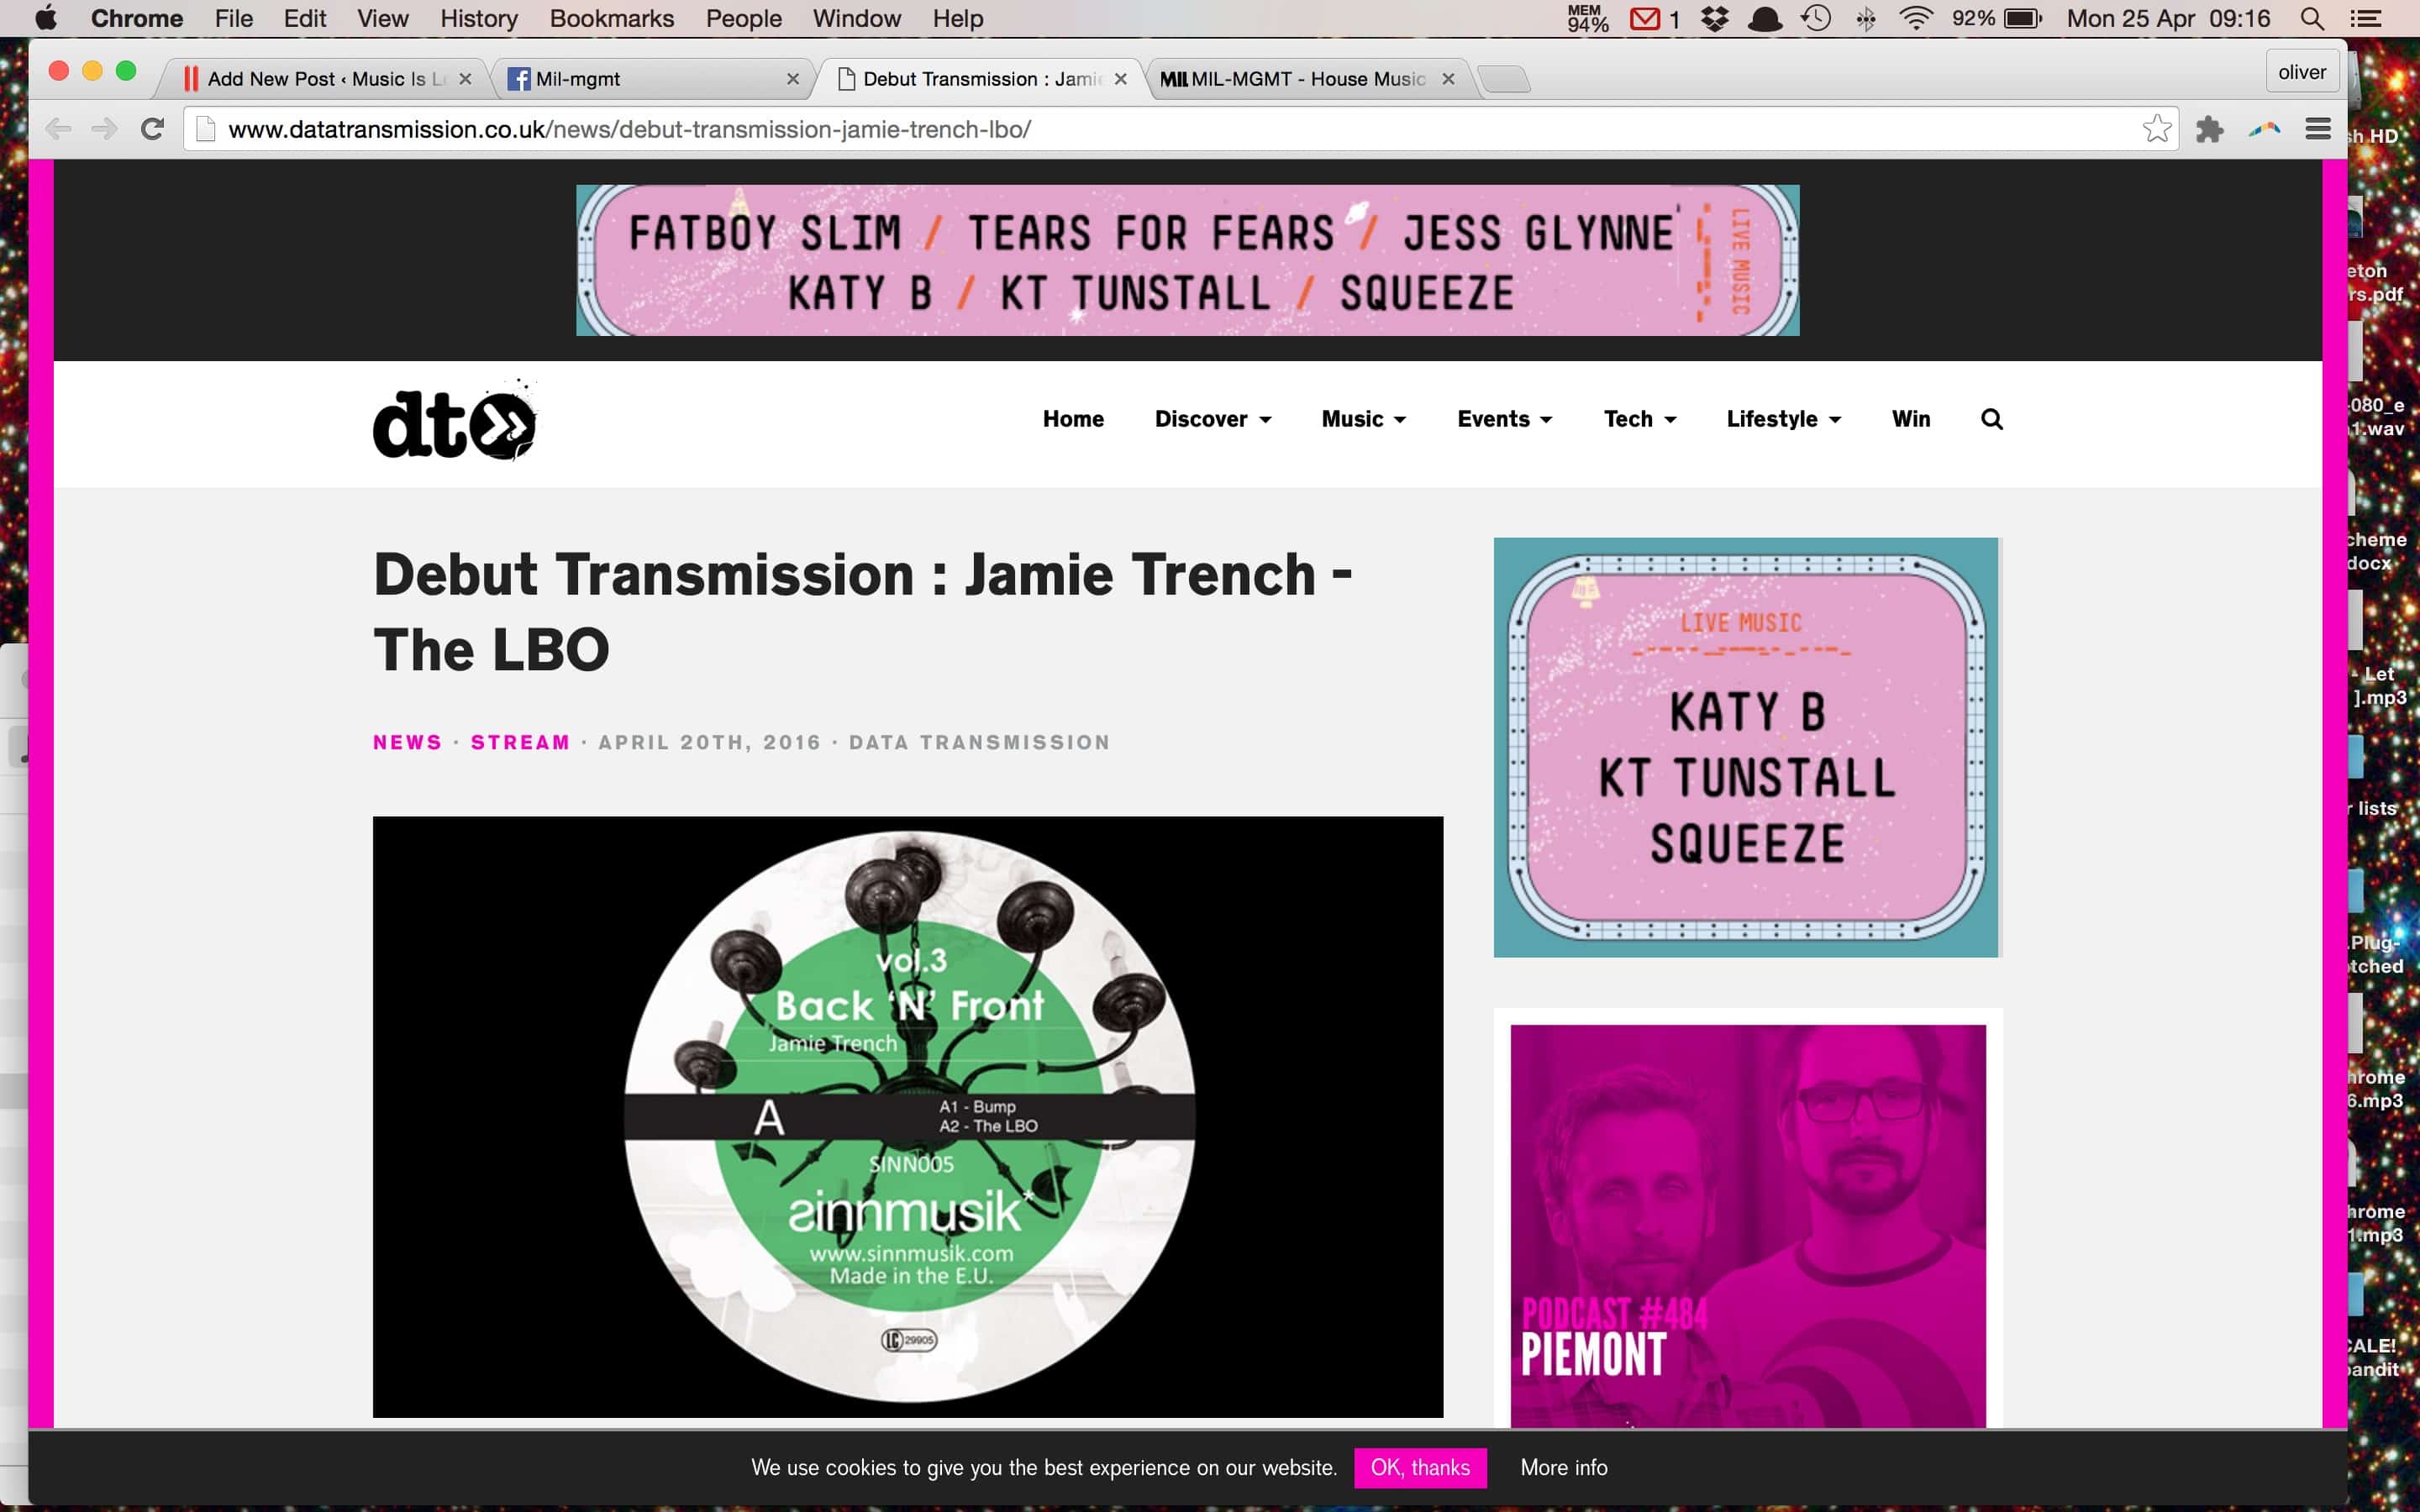This screenshot has width=2420, height=1512.
Task: Close the MIL-MGMT House Music tab
Action: click(1447, 79)
